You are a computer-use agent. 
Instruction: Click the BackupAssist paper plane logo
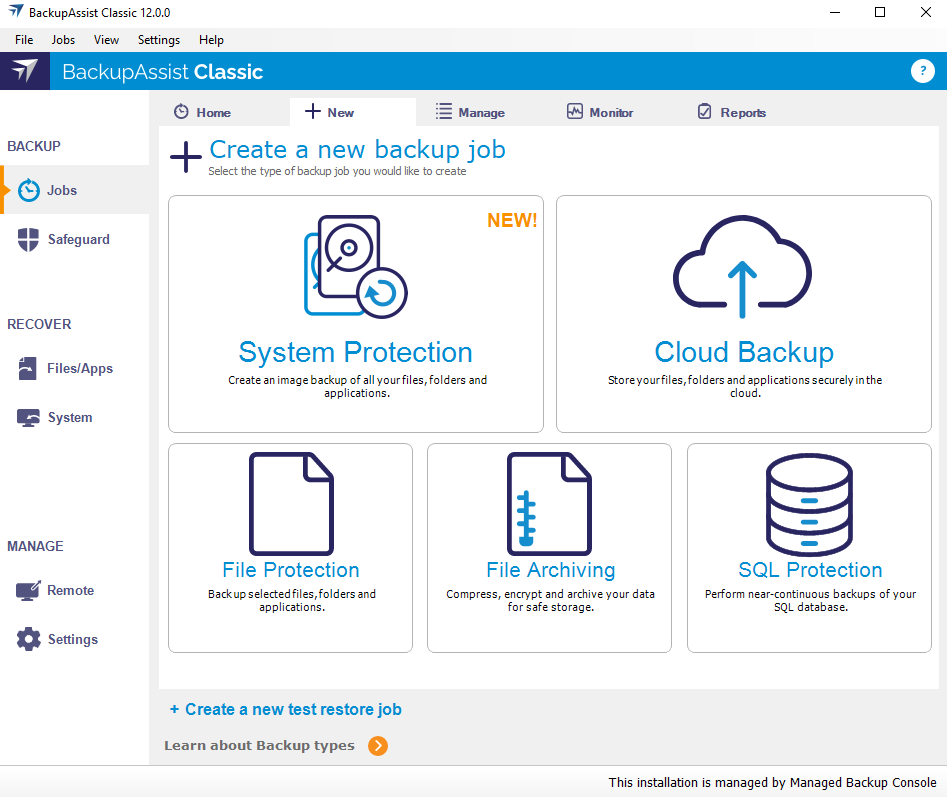pos(25,71)
